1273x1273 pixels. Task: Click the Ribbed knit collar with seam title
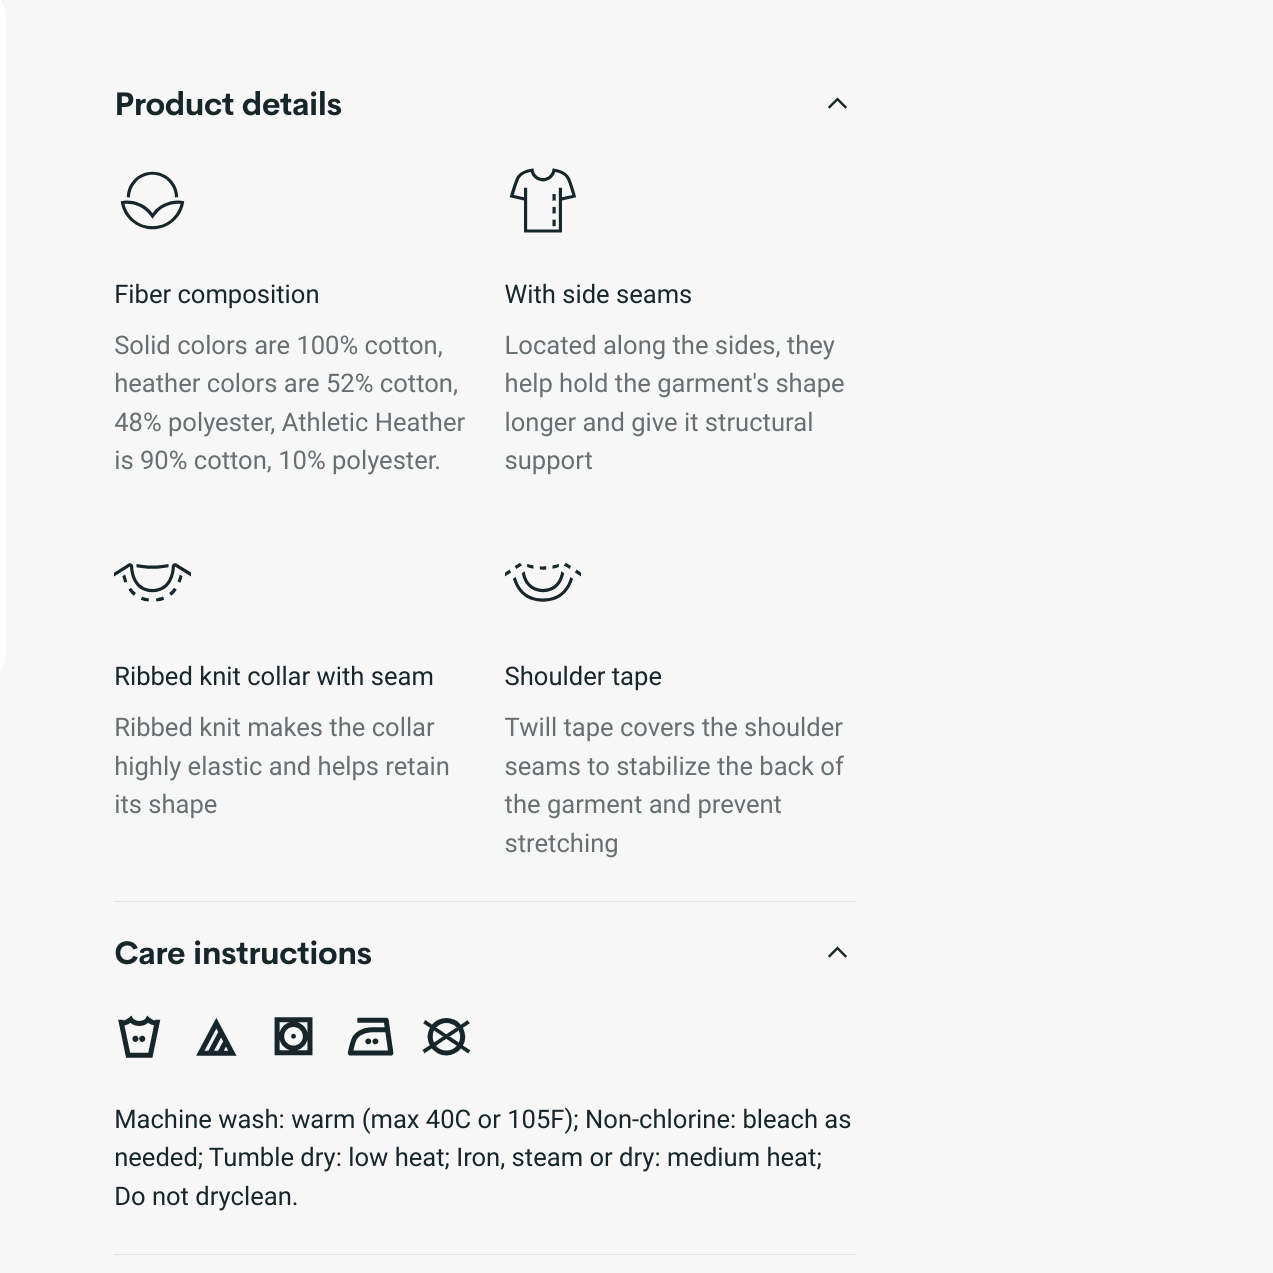[x=274, y=676]
